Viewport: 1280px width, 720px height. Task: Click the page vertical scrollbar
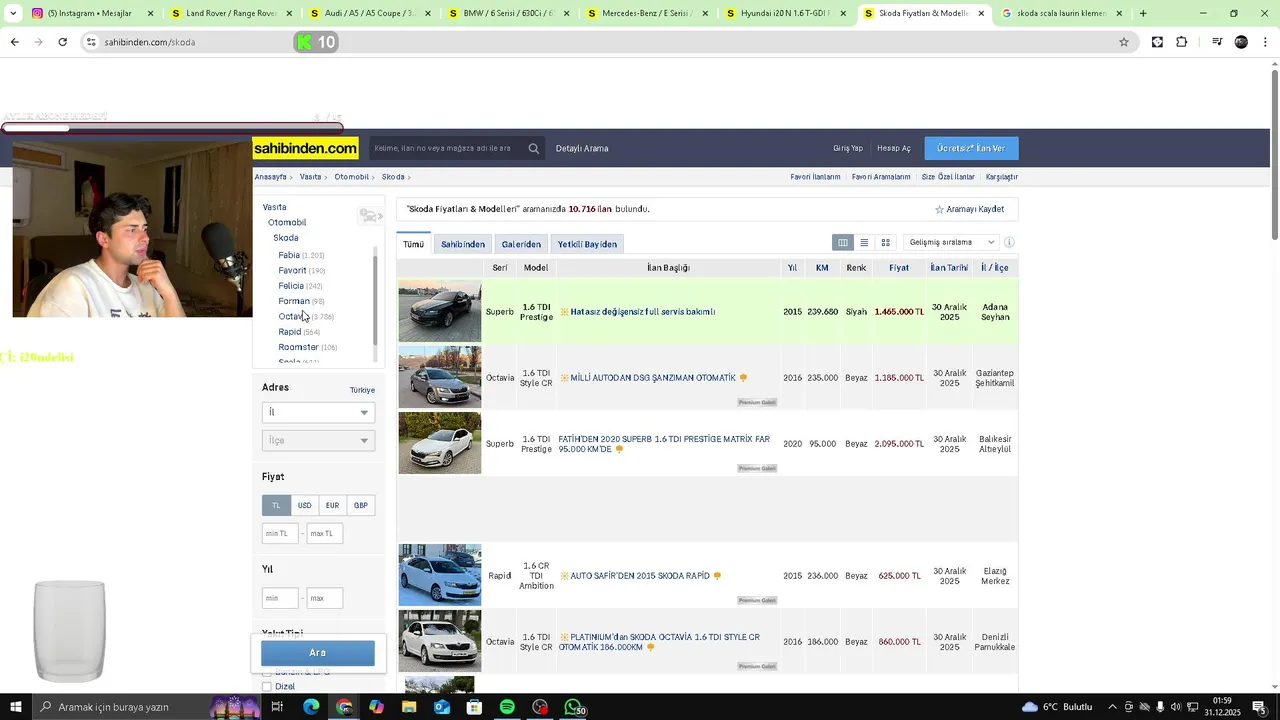click(1274, 155)
